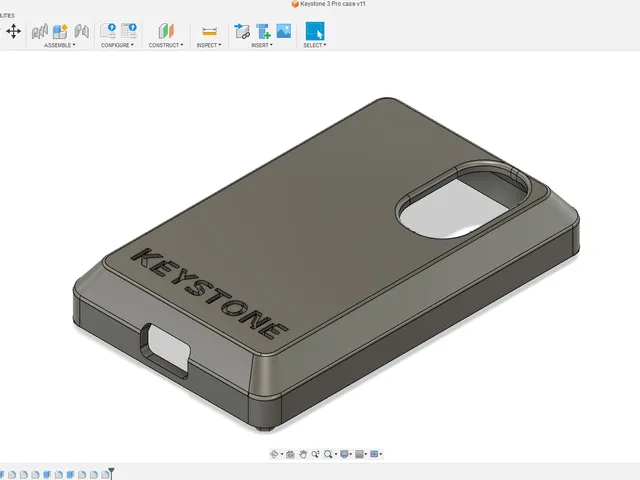The width and height of the screenshot is (640, 480).
Task: Choose the As-built Joint tool
Action: point(82,31)
